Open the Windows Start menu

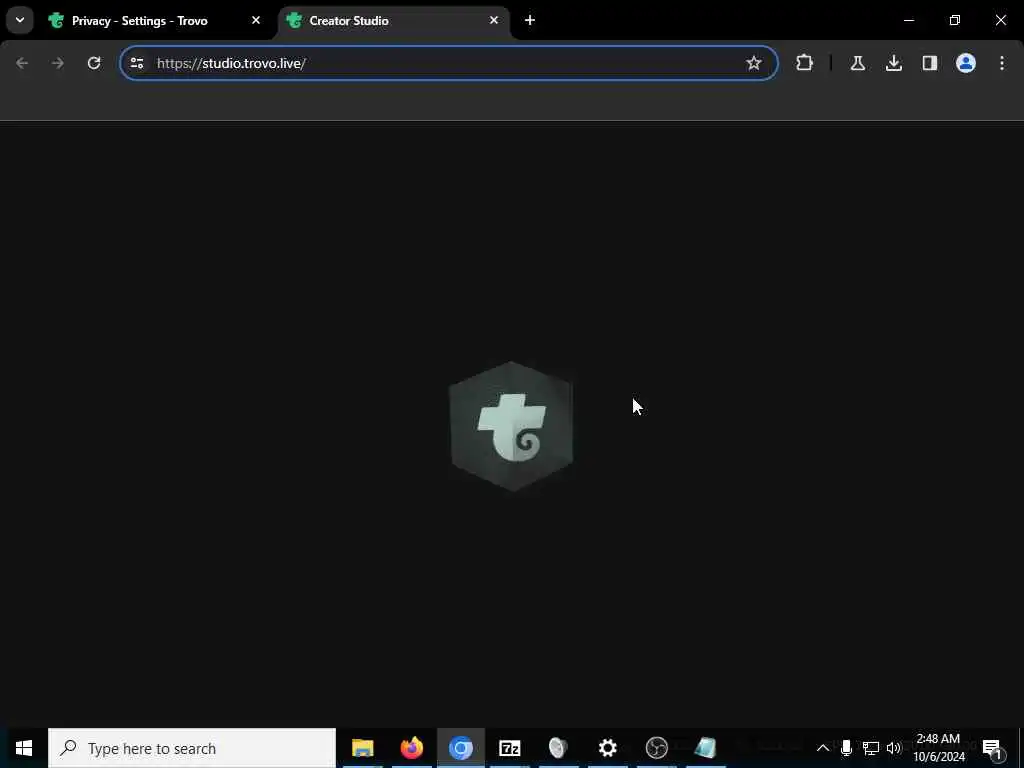pos(24,748)
